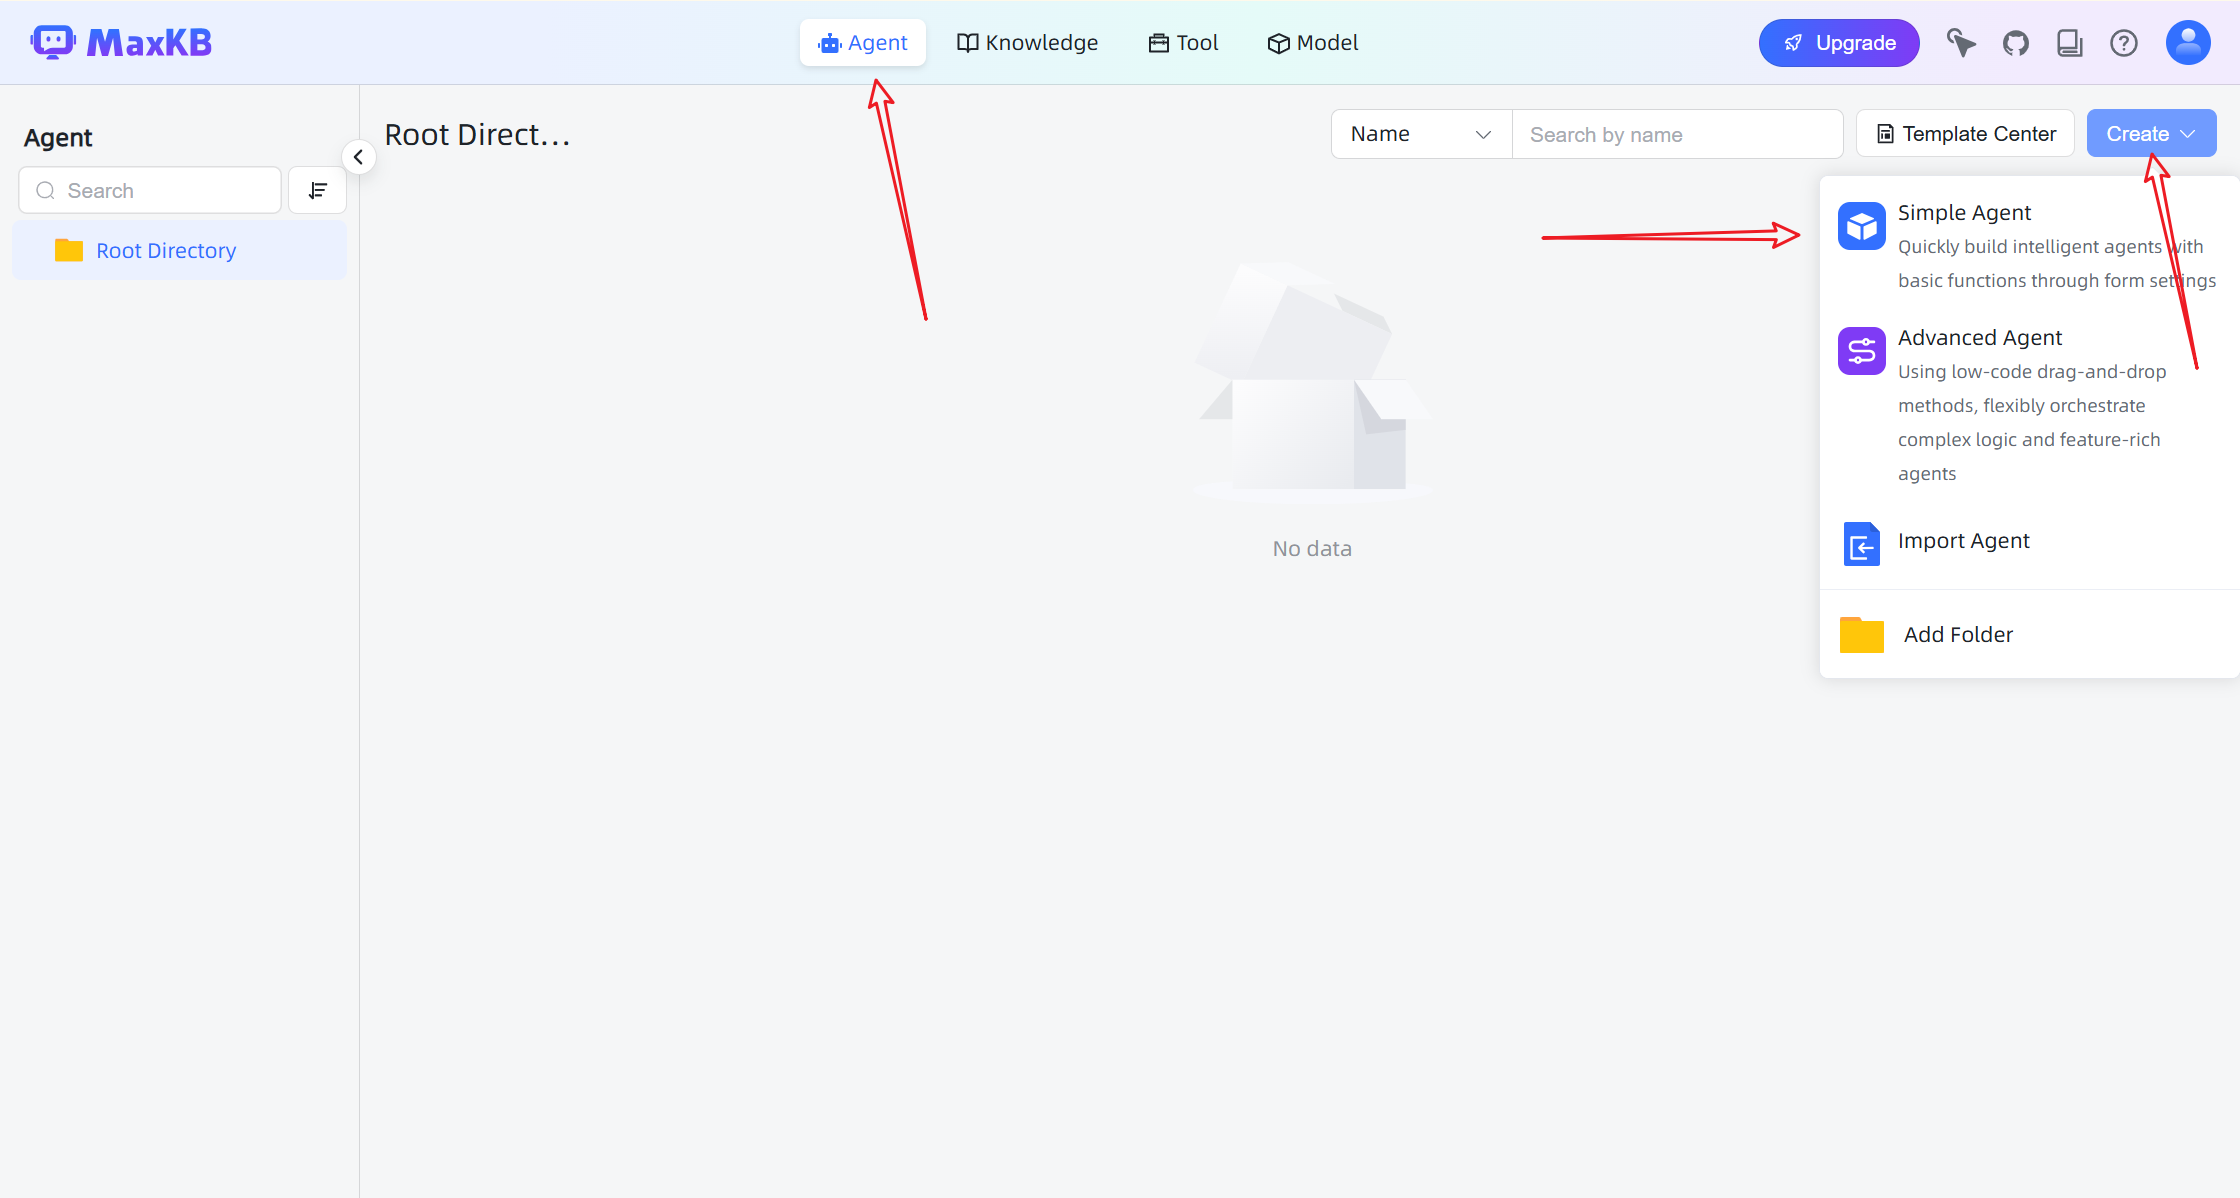The image size is (2240, 1198).
Task: Open the GitHub repository icon
Action: (2015, 43)
